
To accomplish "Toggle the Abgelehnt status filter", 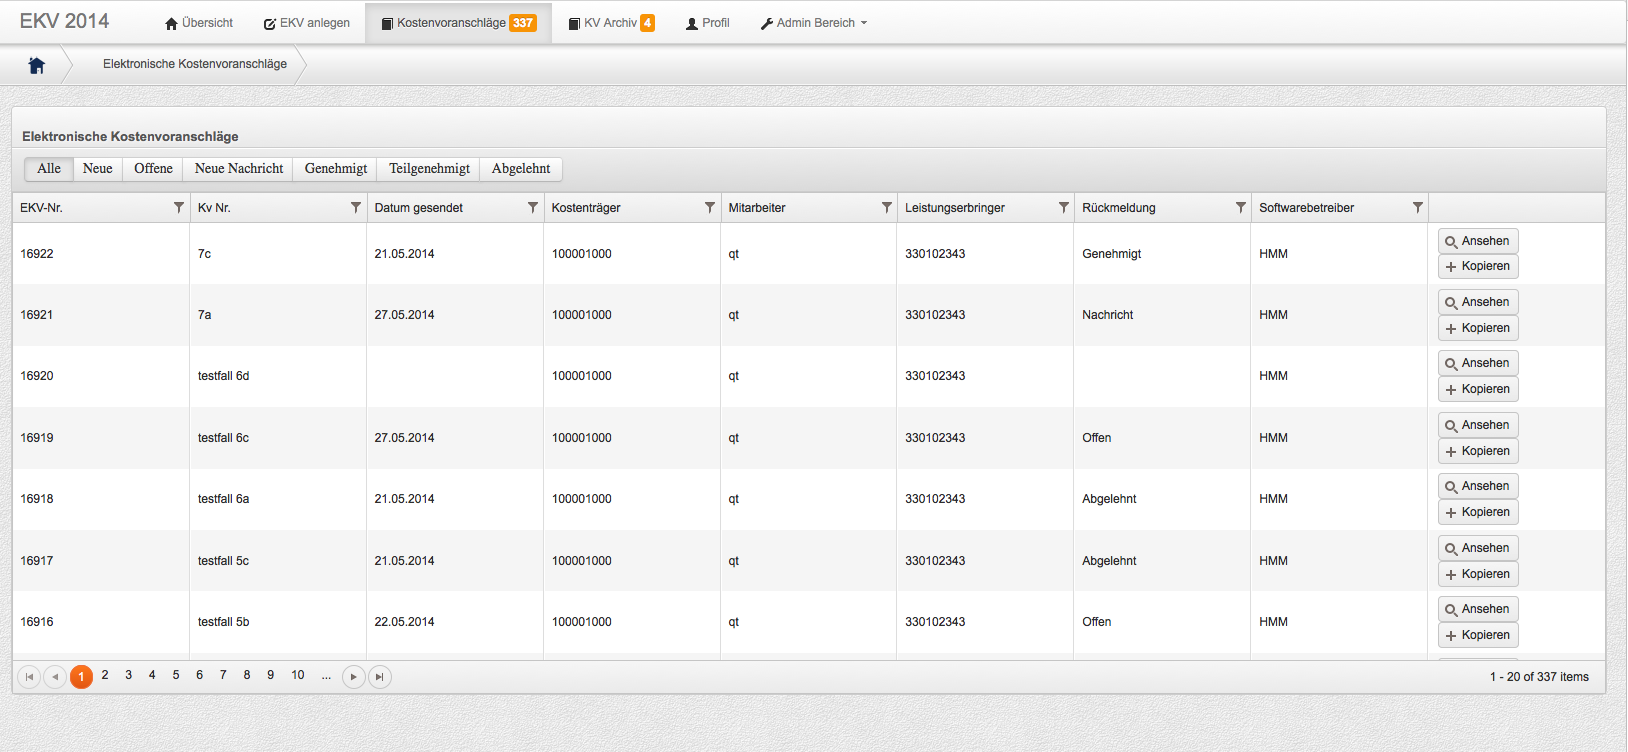I will [x=520, y=169].
